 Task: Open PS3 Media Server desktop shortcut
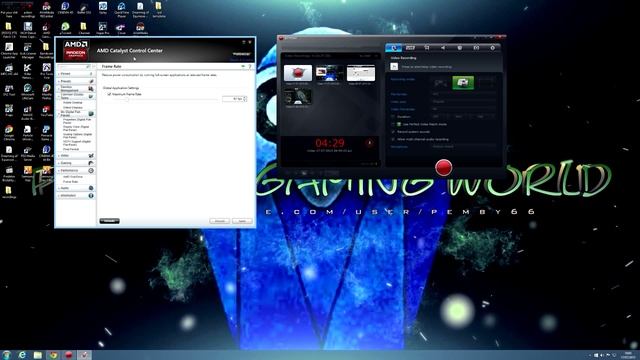(x=27, y=153)
